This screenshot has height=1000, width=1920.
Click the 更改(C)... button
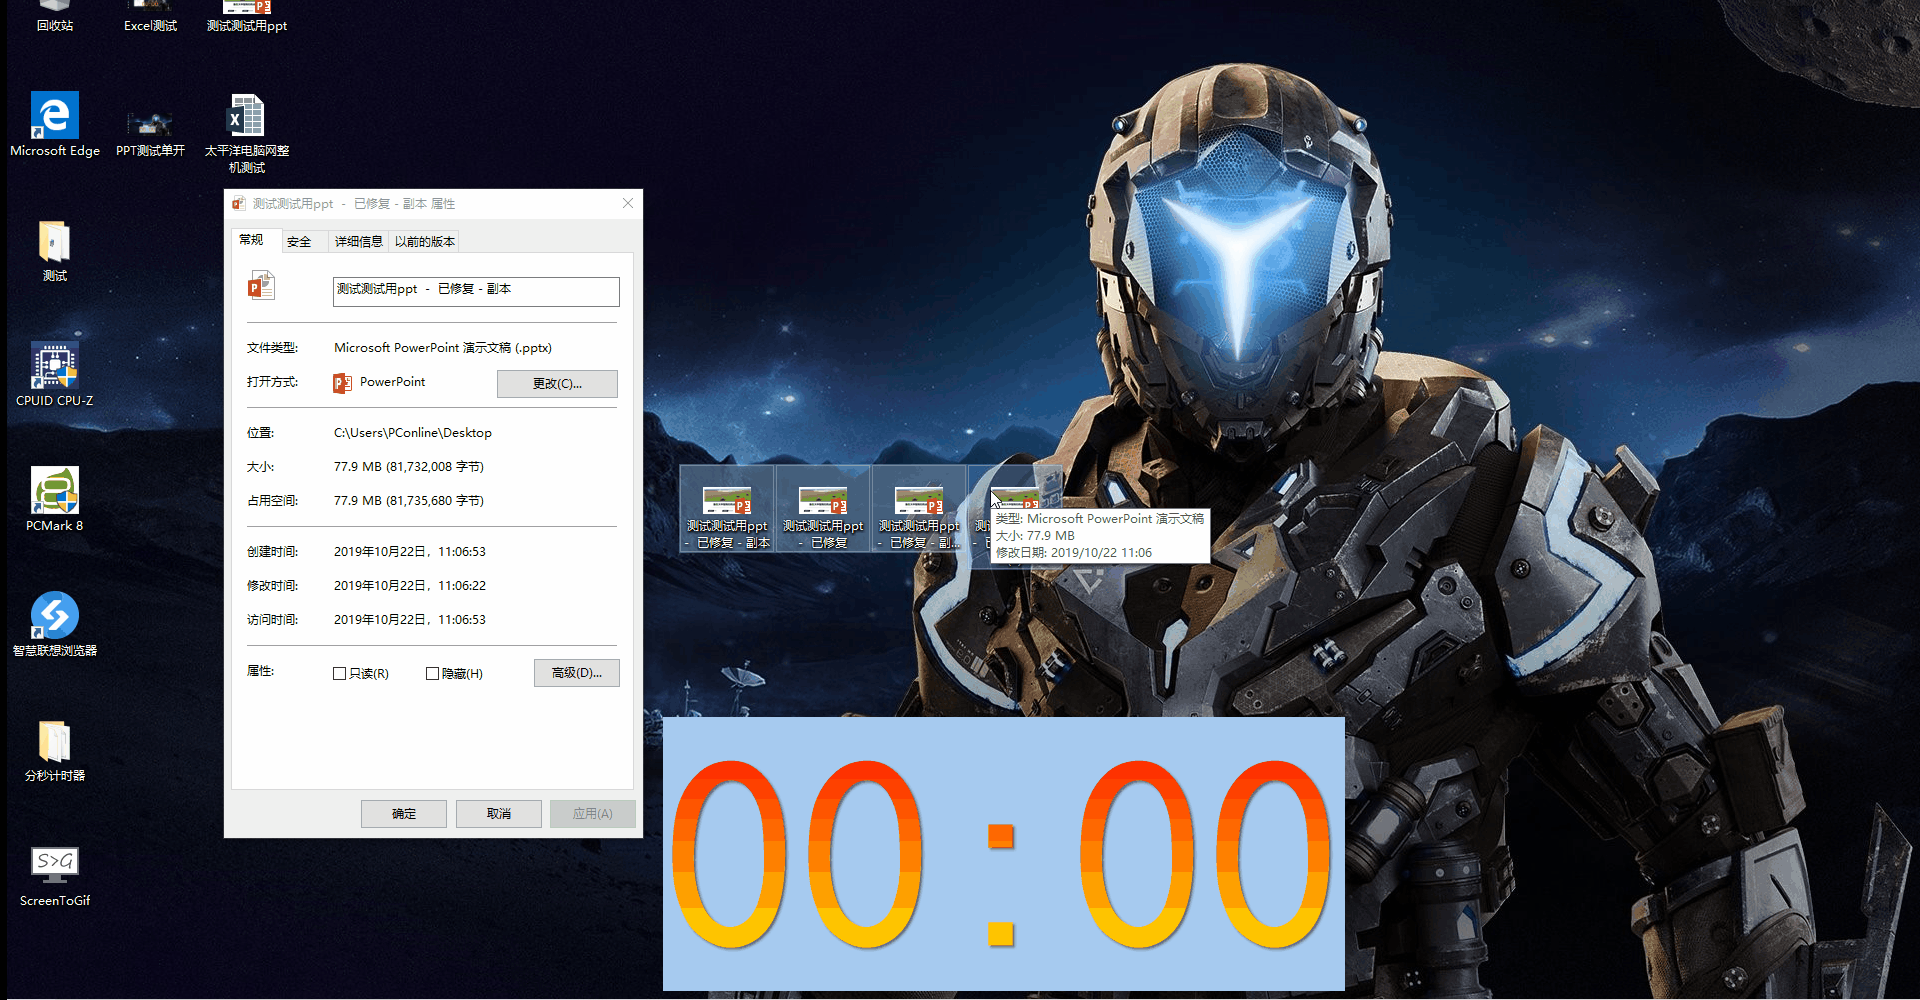[x=557, y=384]
